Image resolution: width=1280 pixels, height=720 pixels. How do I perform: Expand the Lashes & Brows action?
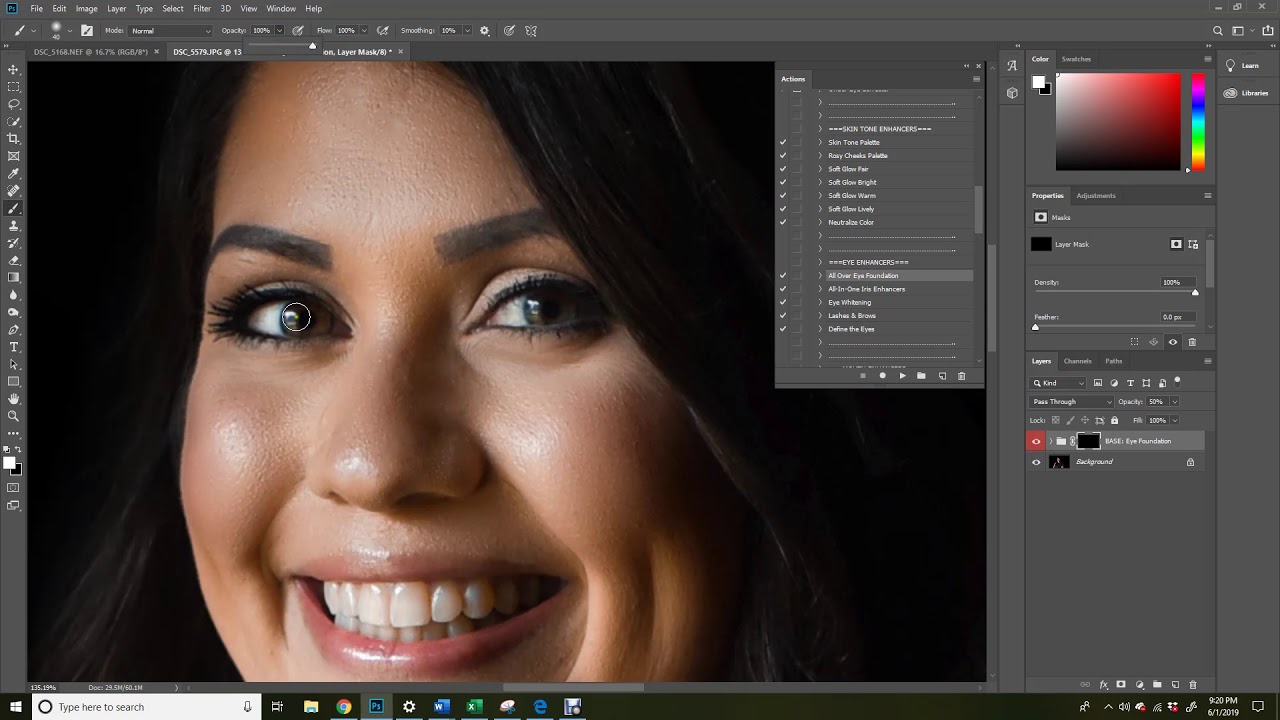coord(820,316)
